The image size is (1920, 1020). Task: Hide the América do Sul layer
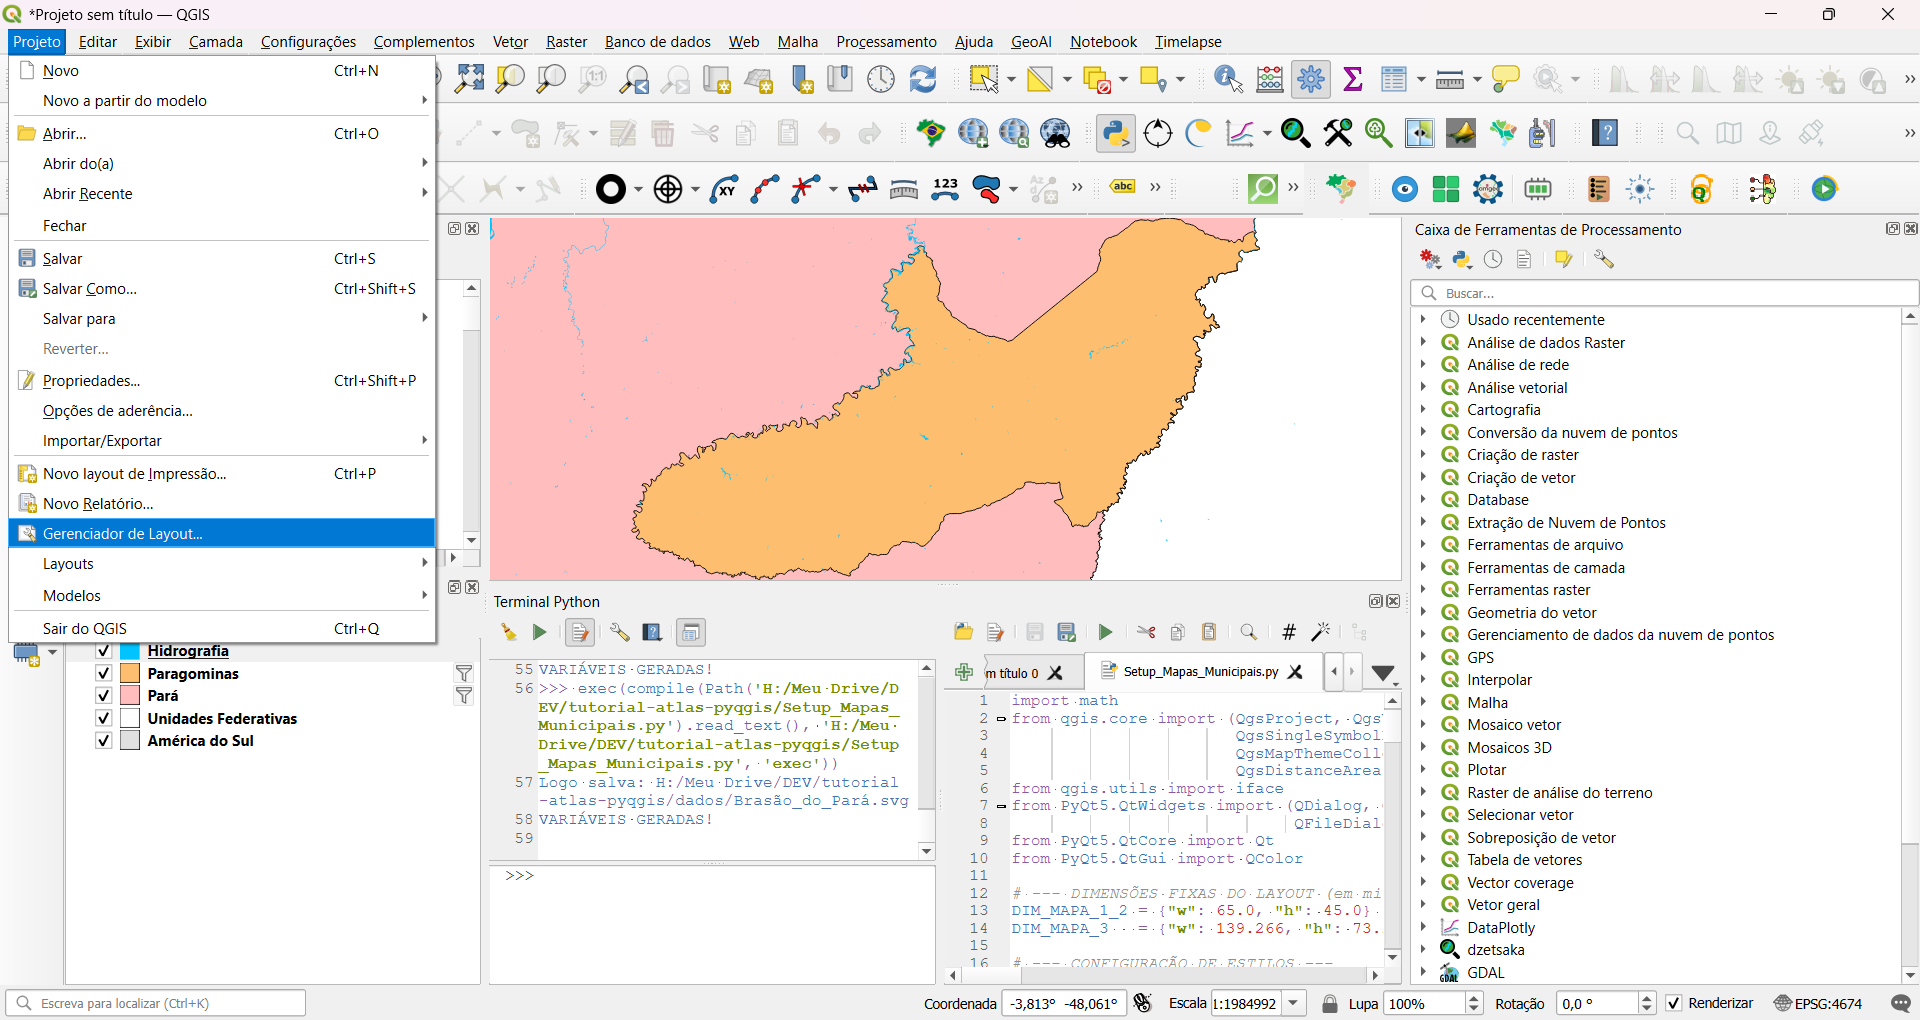pyautogui.click(x=103, y=741)
